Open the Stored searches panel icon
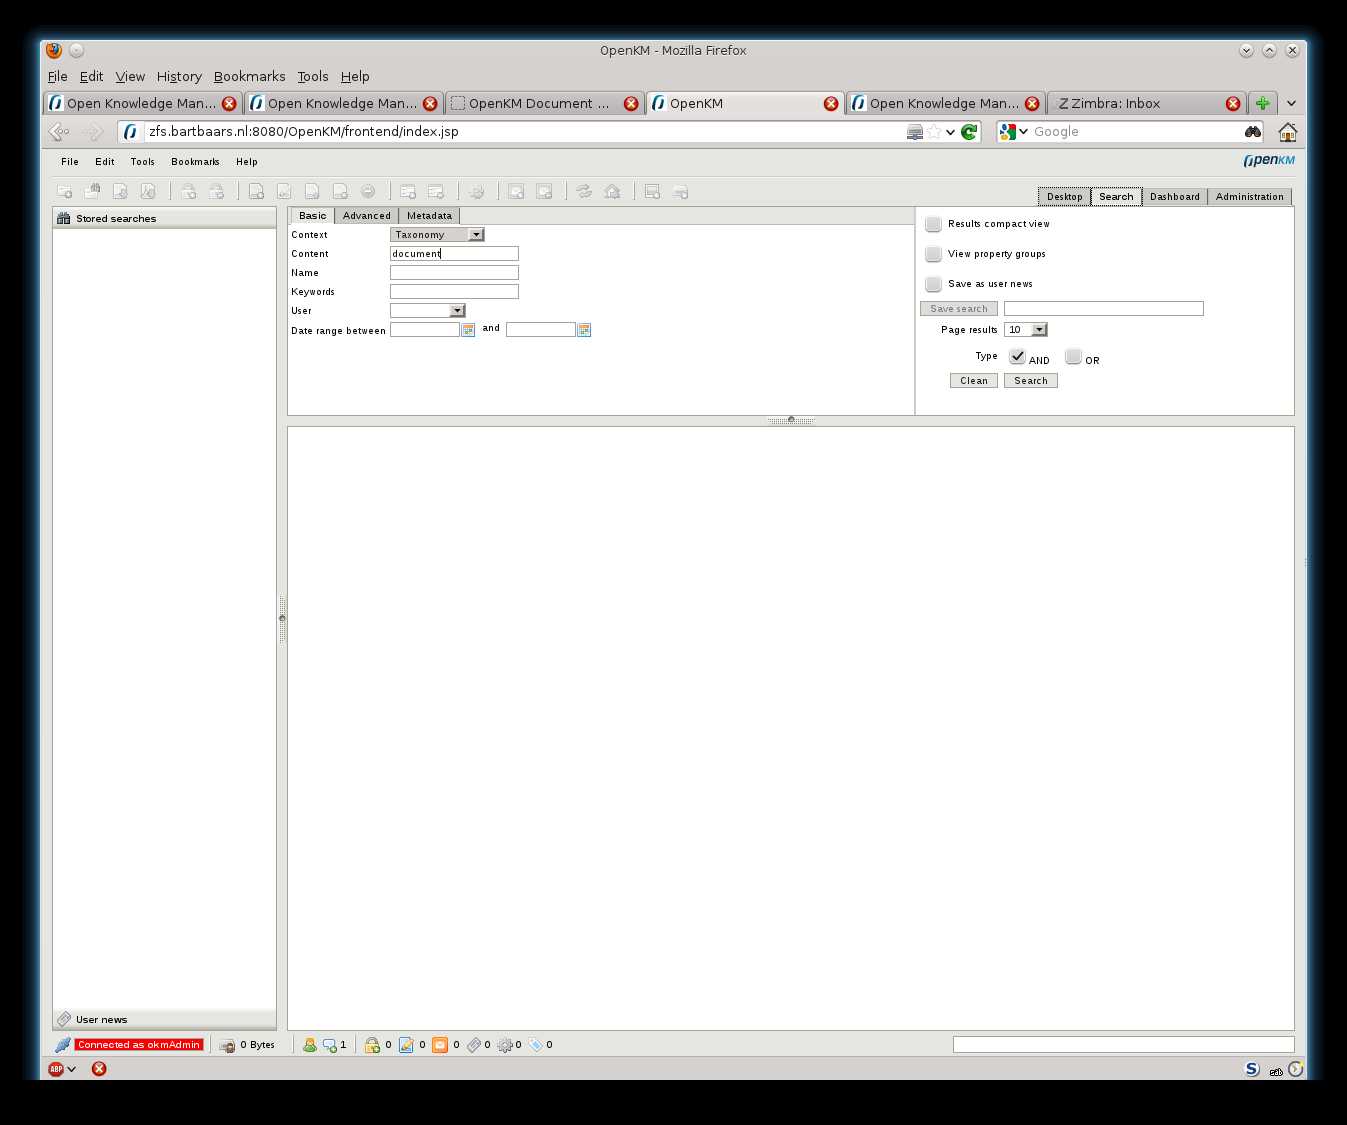This screenshot has width=1347, height=1125. [64, 218]
